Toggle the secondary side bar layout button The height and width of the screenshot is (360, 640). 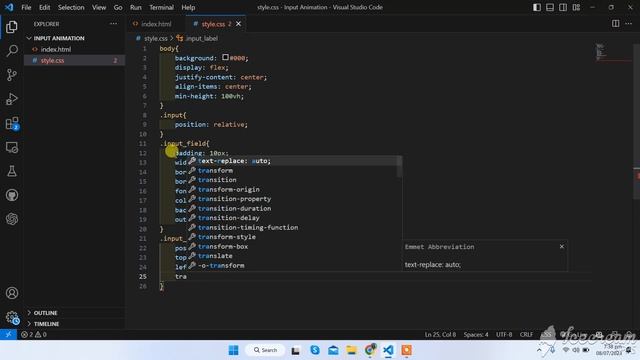563,7
